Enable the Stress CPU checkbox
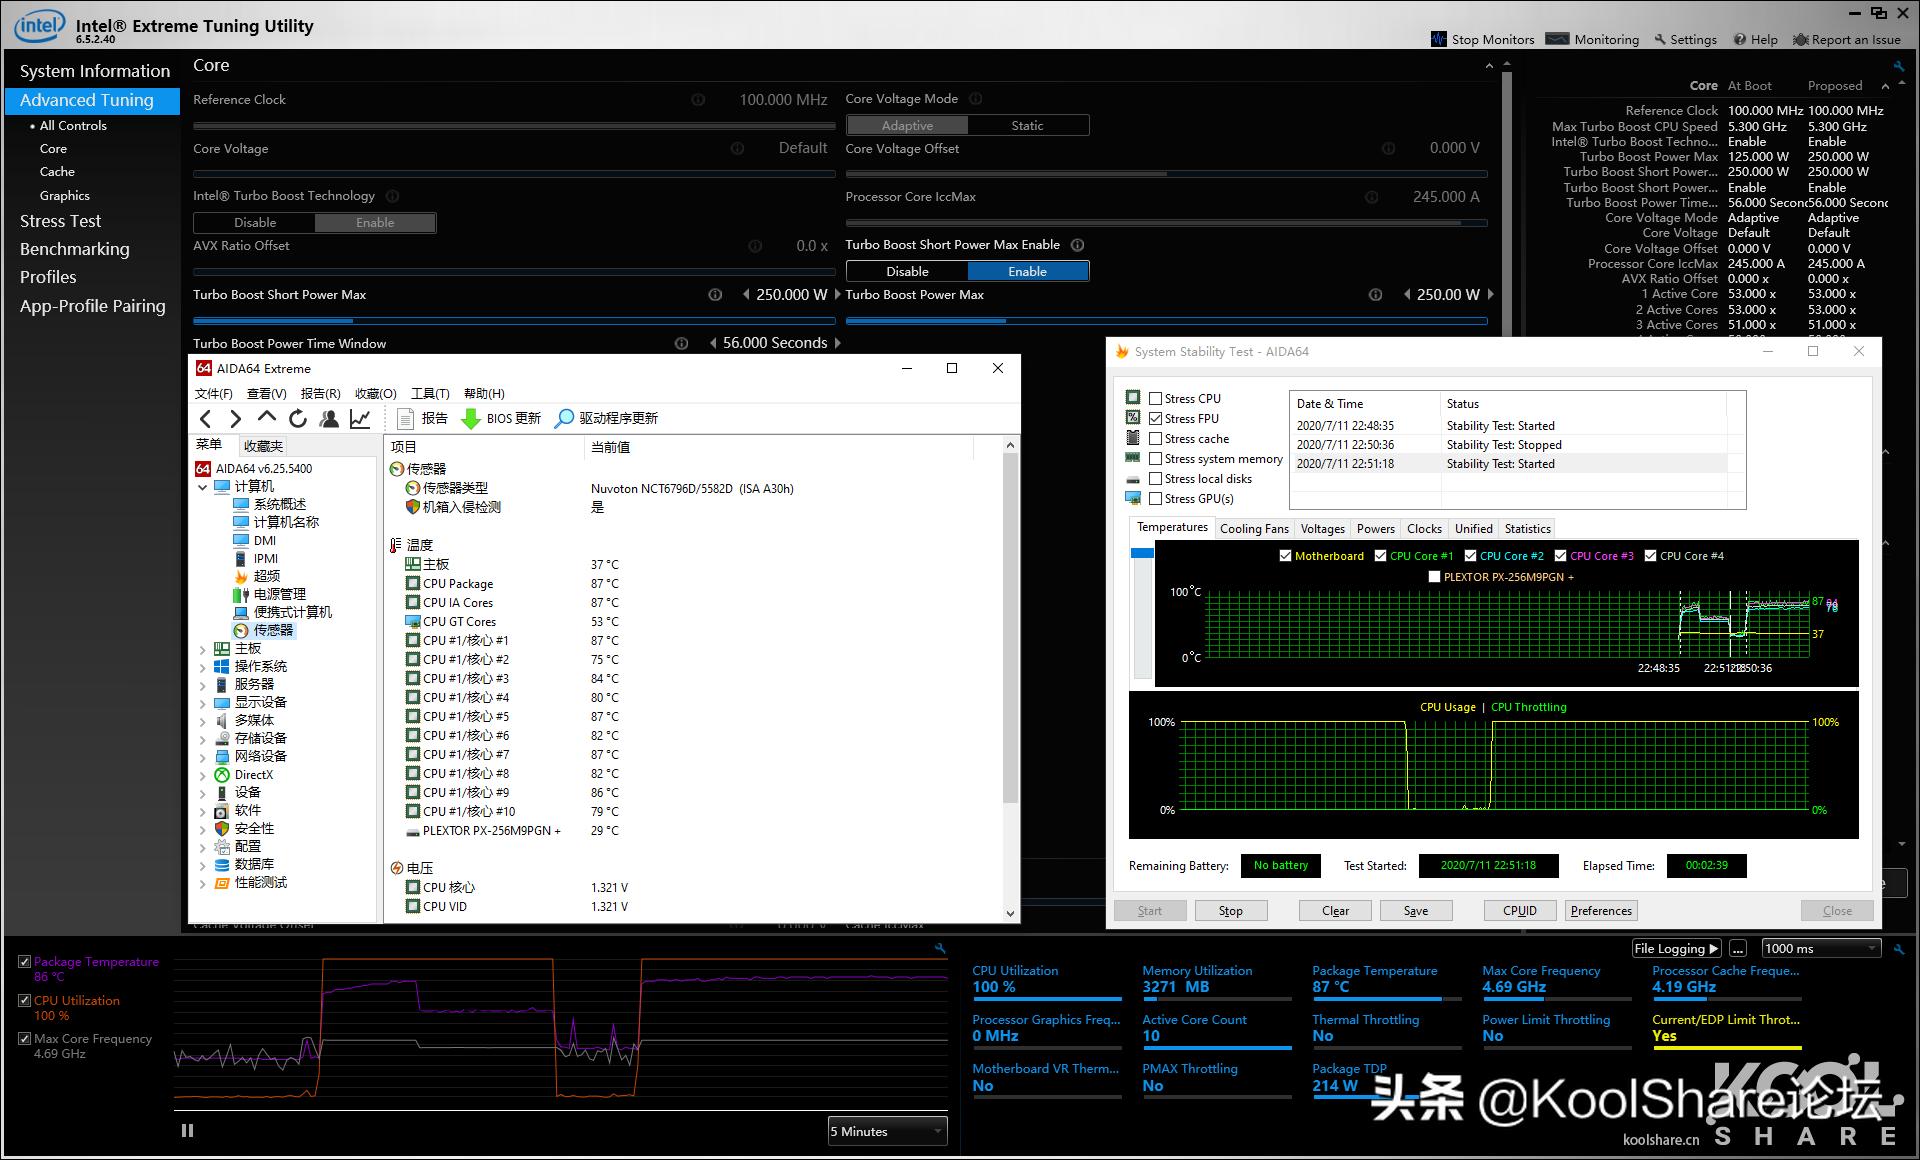 click(x=1156, y=398)
